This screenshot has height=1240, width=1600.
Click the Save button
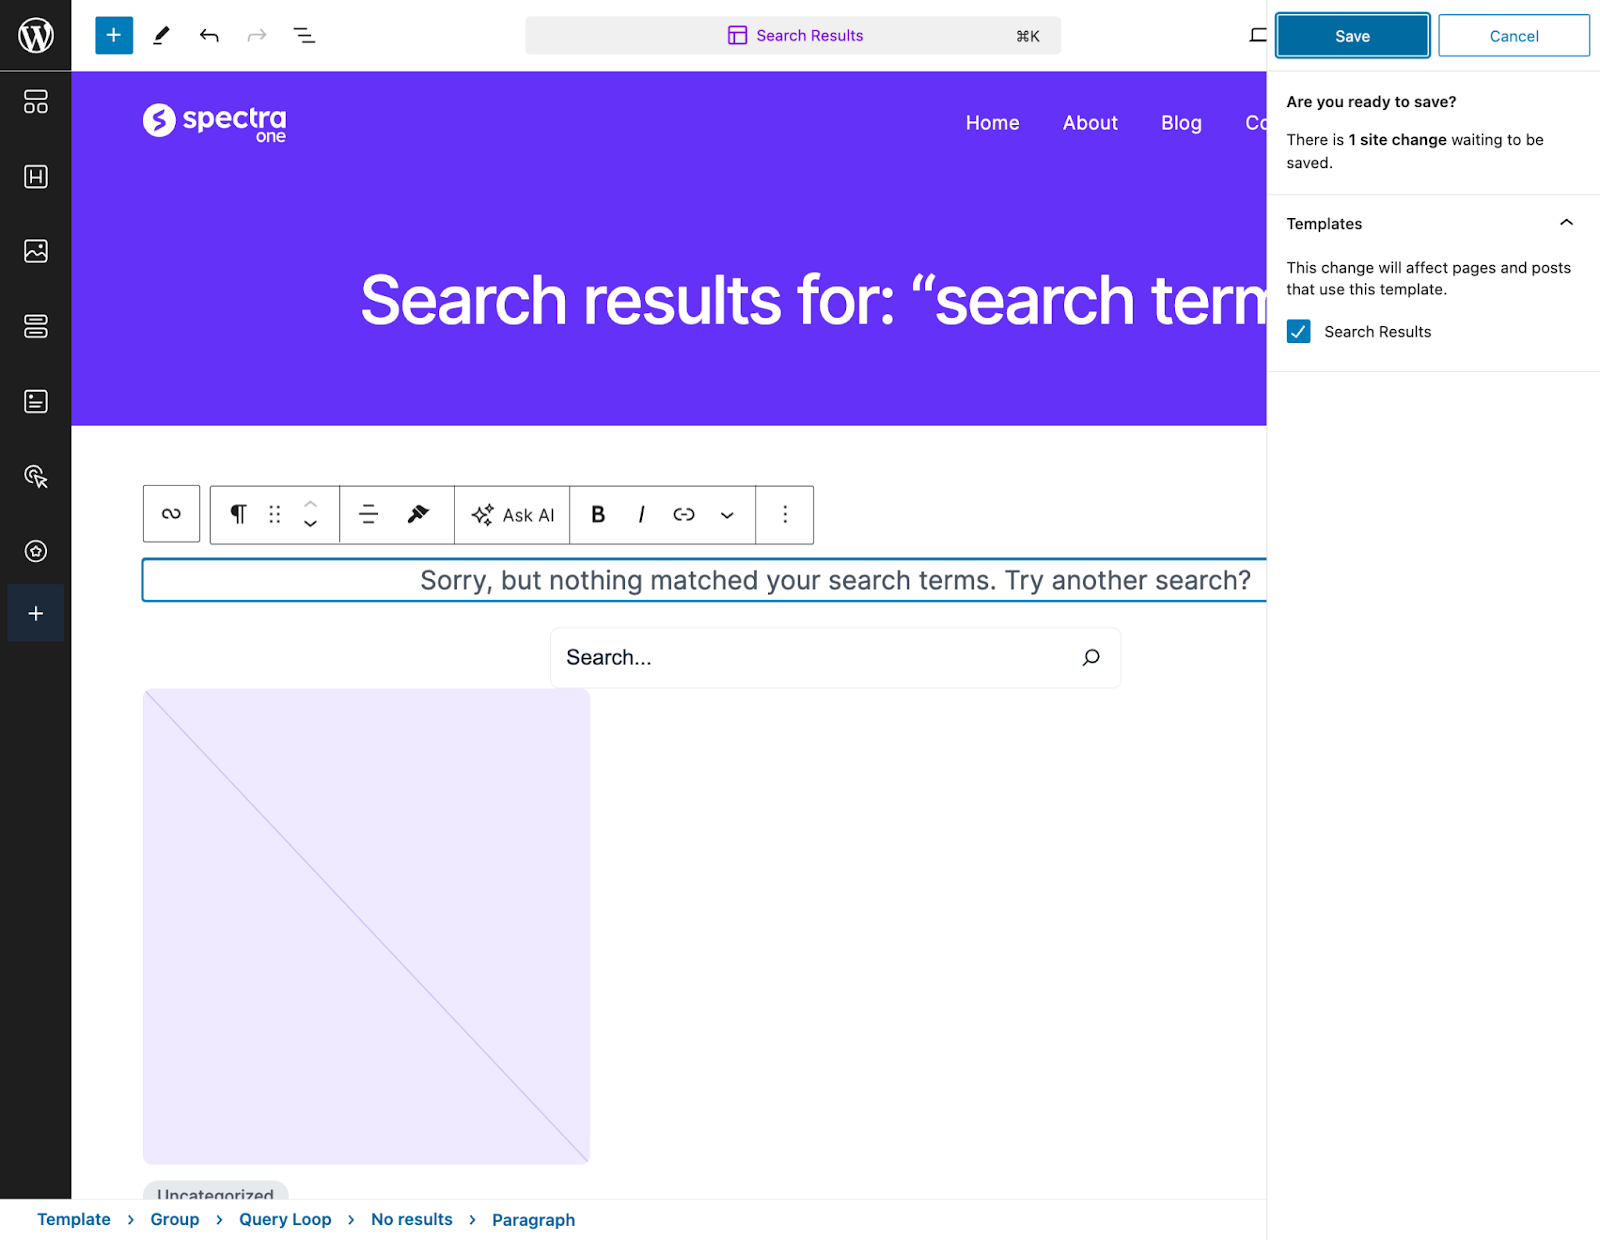coord(1352,36)
